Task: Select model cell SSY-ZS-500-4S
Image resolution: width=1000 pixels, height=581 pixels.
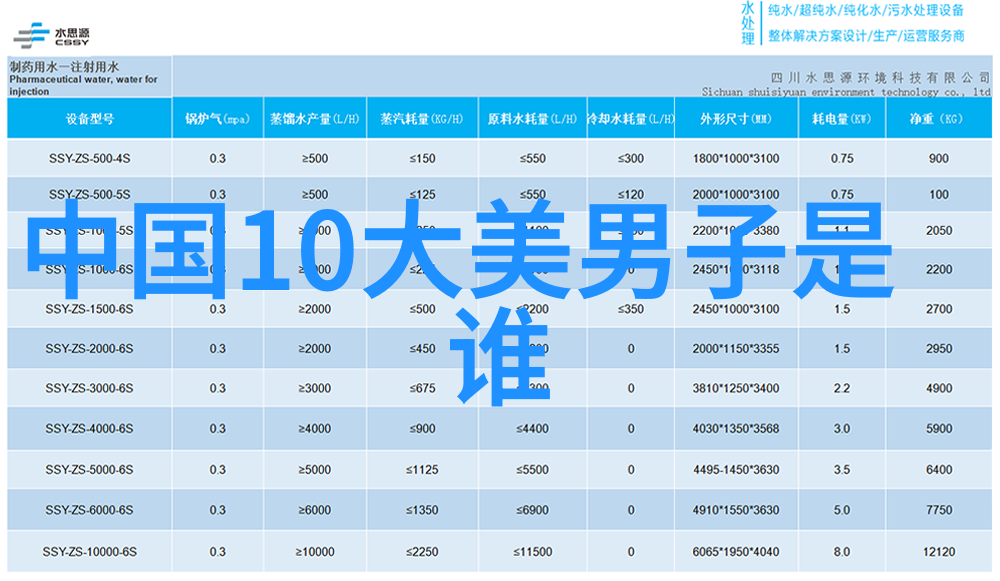Action: pyautogui.click(x=89, y=159)
